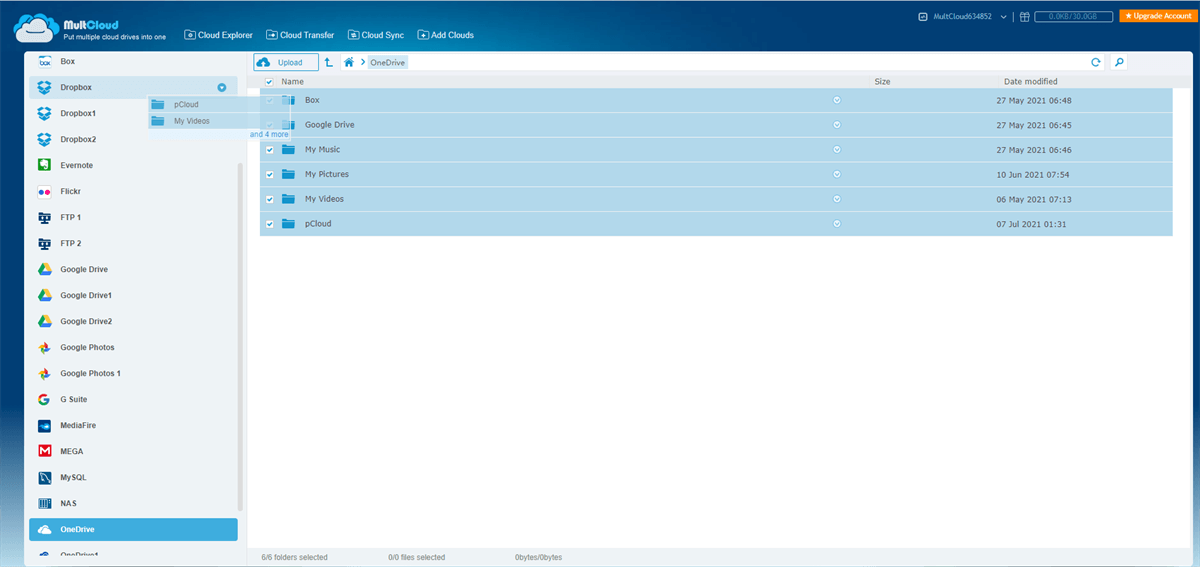1200x567 pixels.
Task: Select OneDrive breadcrumb
Action: tap(388, 62)
